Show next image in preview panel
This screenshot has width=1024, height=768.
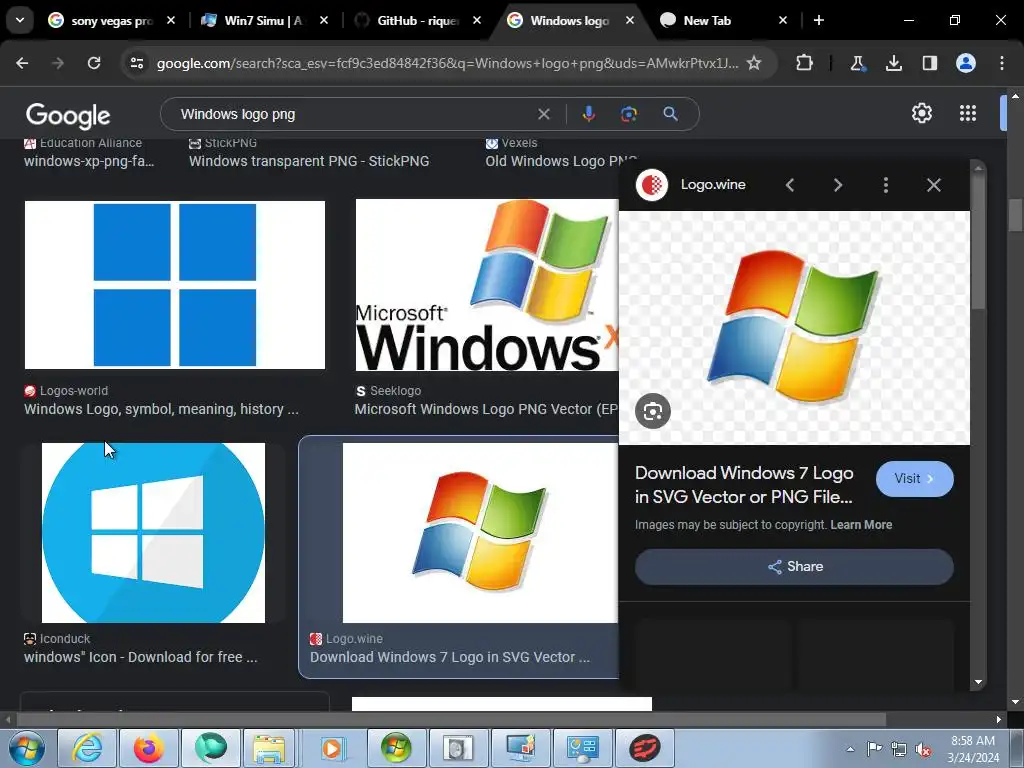click(x=838, y=185)
